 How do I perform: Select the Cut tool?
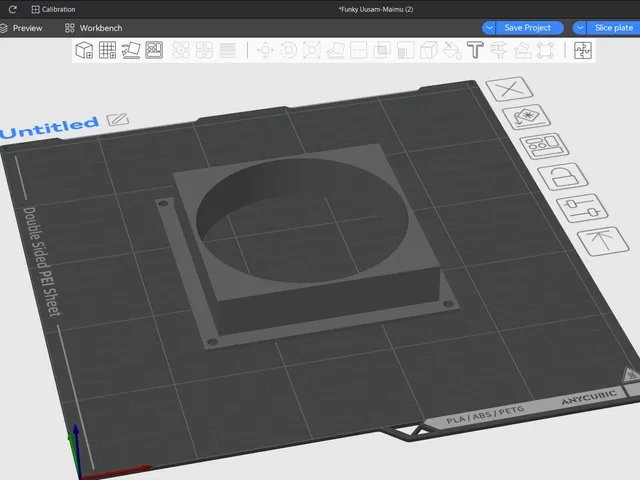pyautogui.click(x=358, y=50)
